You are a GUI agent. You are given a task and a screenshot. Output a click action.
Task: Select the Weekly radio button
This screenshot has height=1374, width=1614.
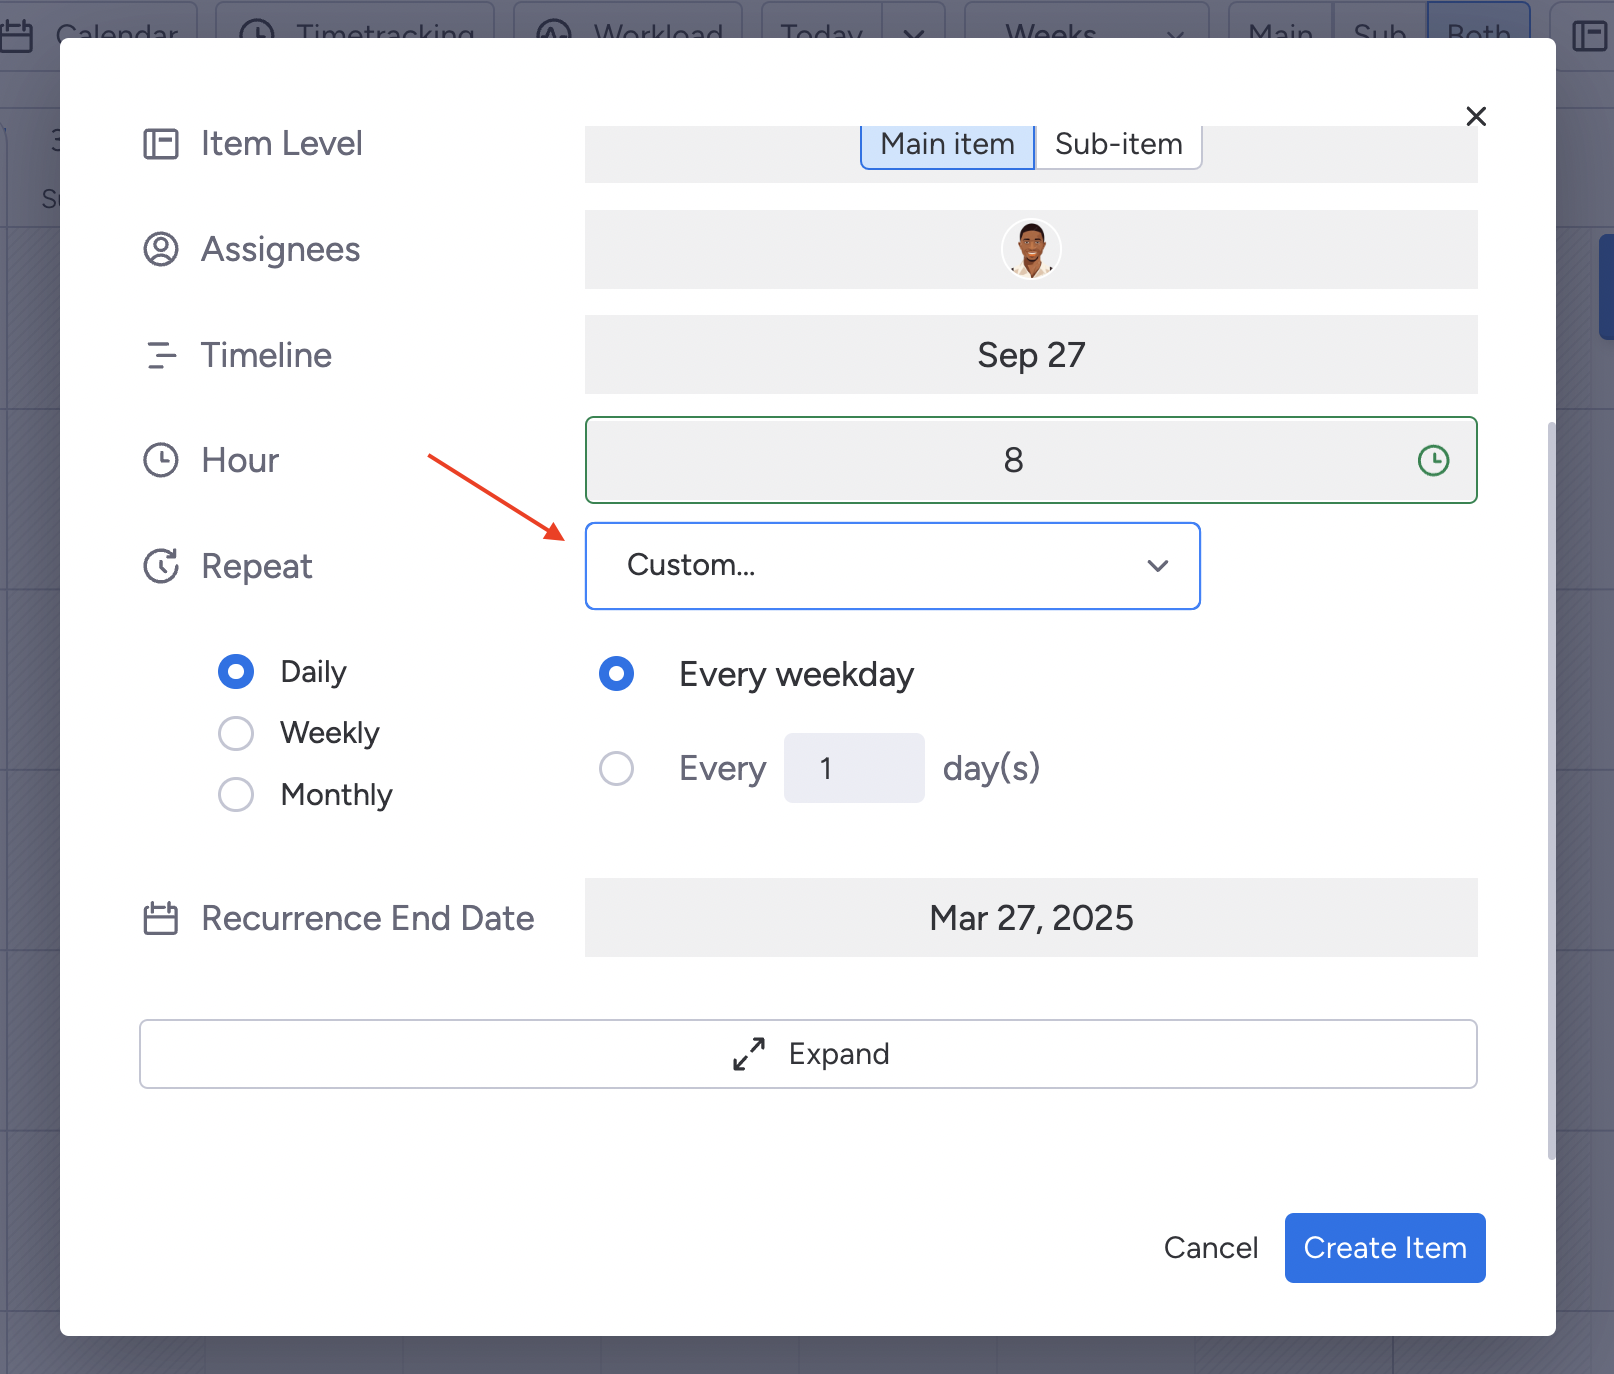236,733
